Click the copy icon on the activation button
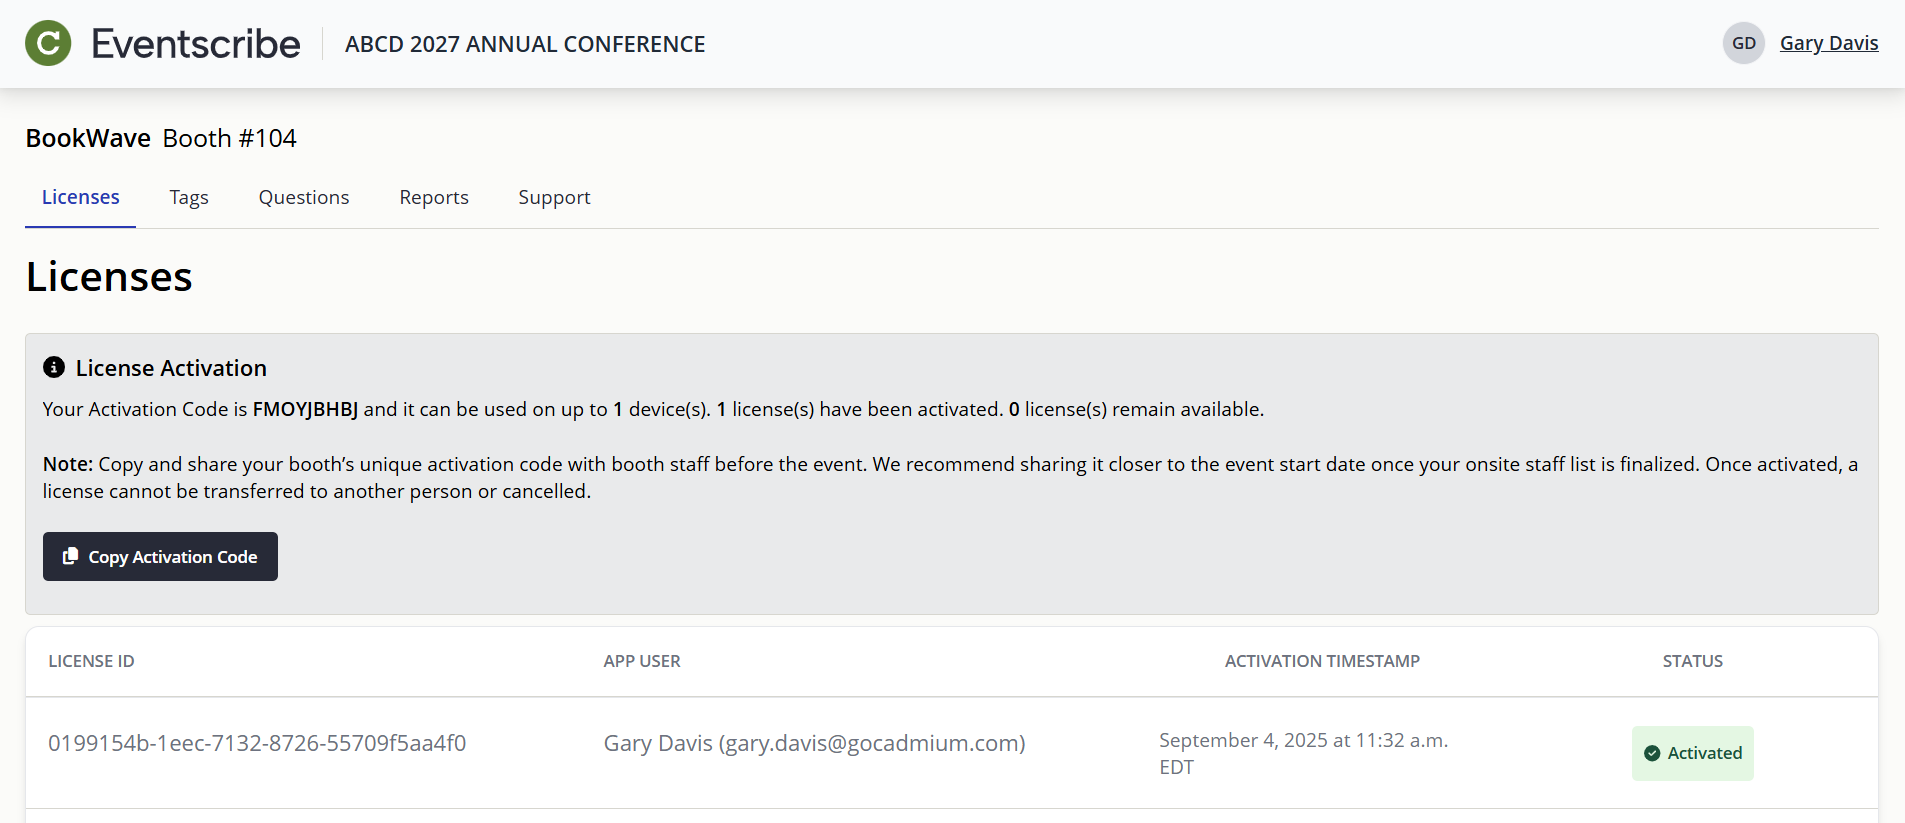This screenshot has width=1905, height=823. [x=69, y=556]
